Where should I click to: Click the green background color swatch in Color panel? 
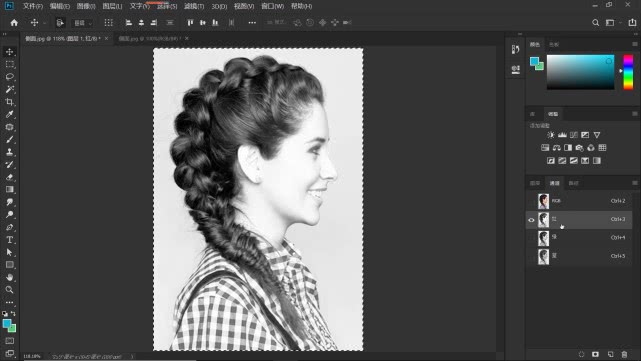(540, 67)
